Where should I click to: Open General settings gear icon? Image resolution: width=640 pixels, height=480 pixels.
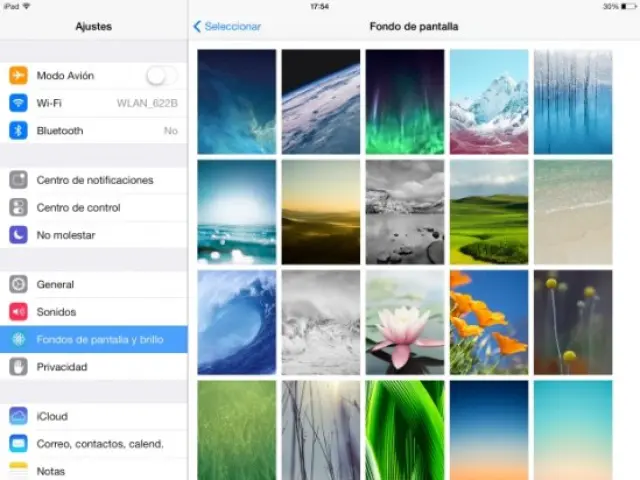click(18, 284)
